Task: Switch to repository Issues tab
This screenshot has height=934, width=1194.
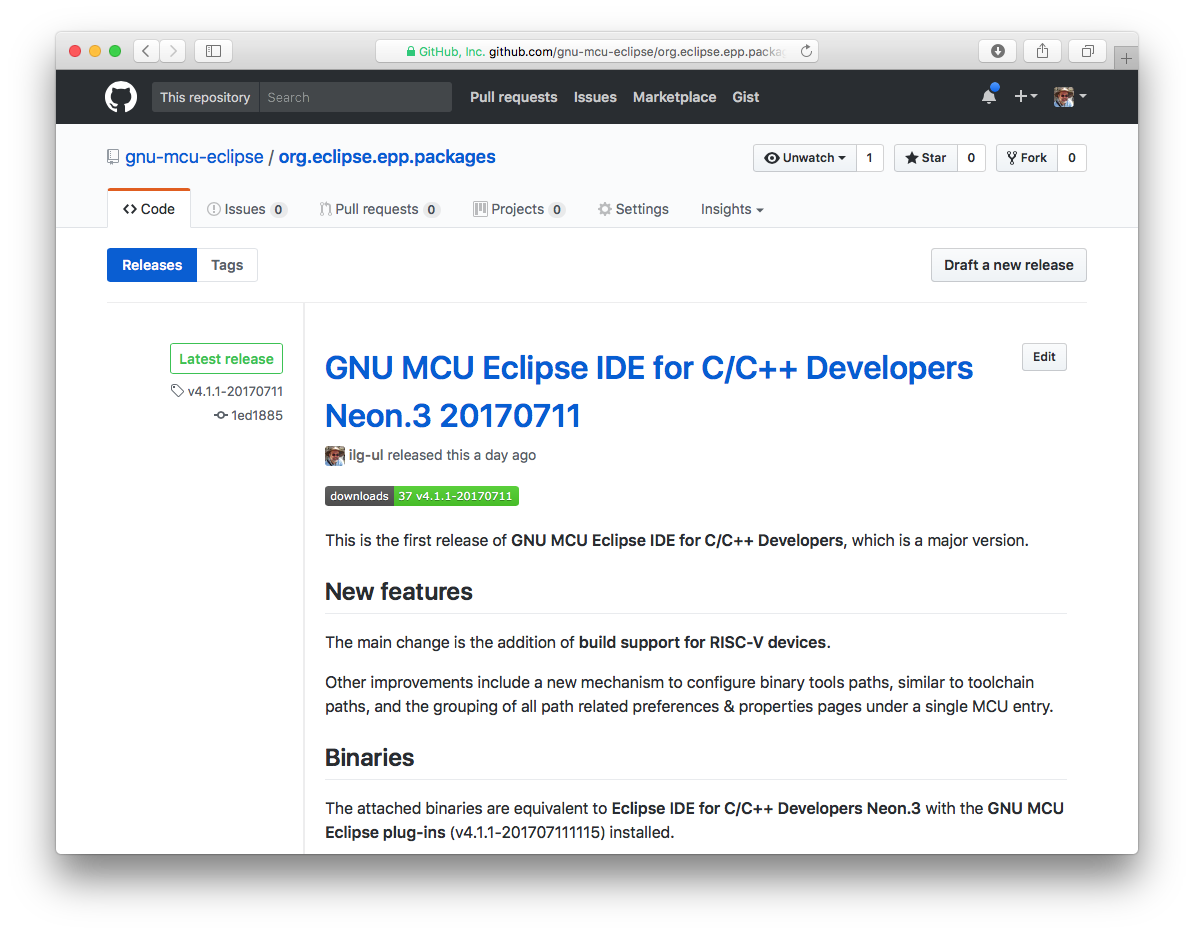Action: click(247, 209)
